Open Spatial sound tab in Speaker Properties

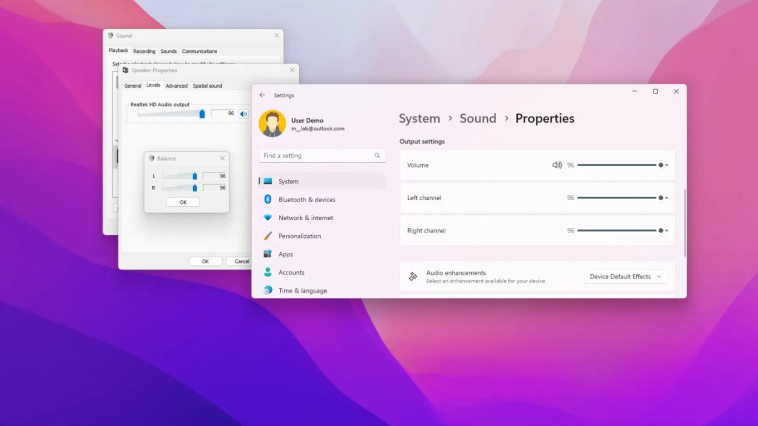[207, 86]
